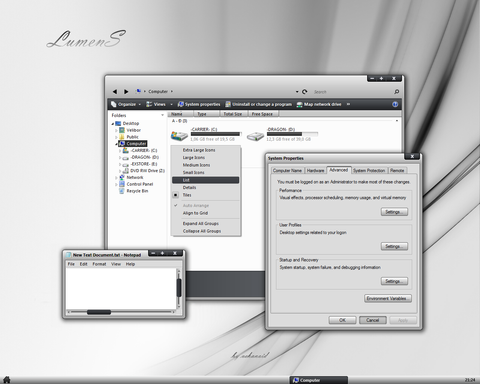Click the Search input field
This screenshot has width=480, height=384.
click(x=352, y=92)
